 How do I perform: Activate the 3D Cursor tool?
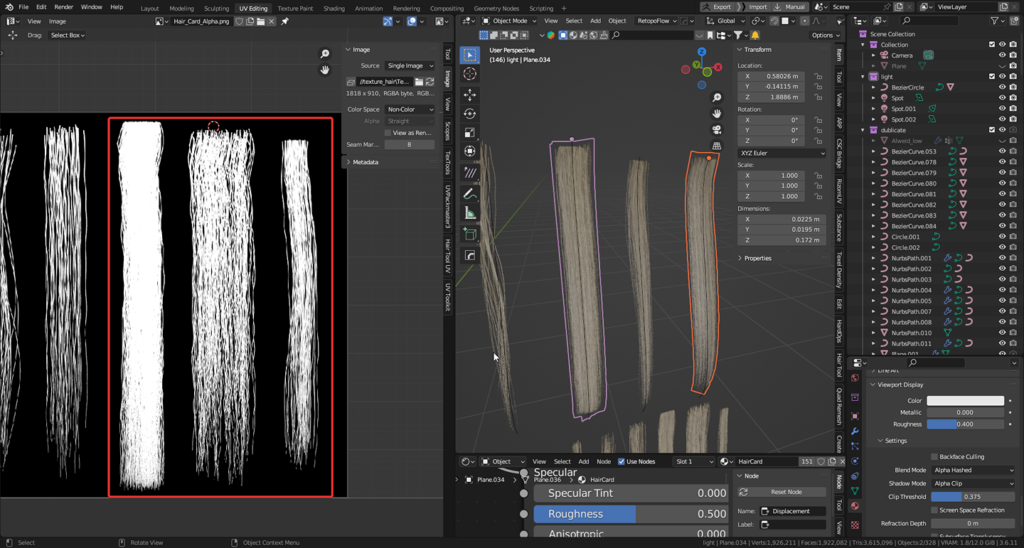(470, 74)
